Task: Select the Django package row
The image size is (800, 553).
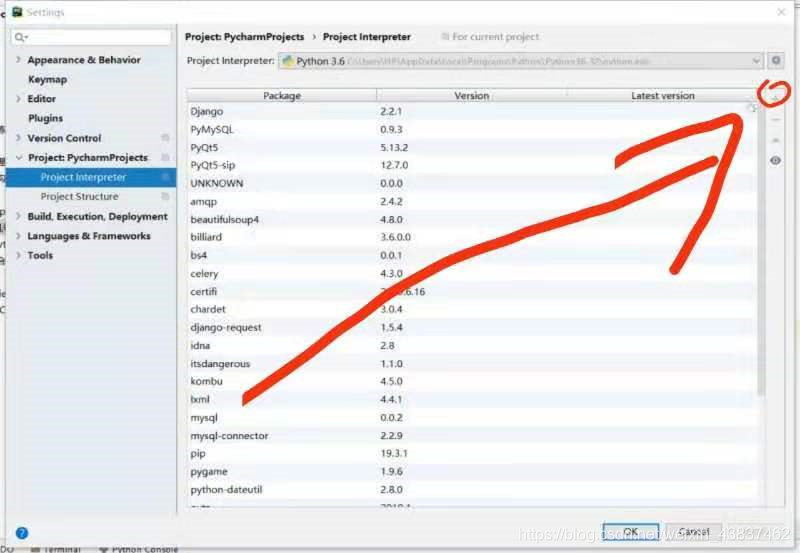Action: [472, 111]
